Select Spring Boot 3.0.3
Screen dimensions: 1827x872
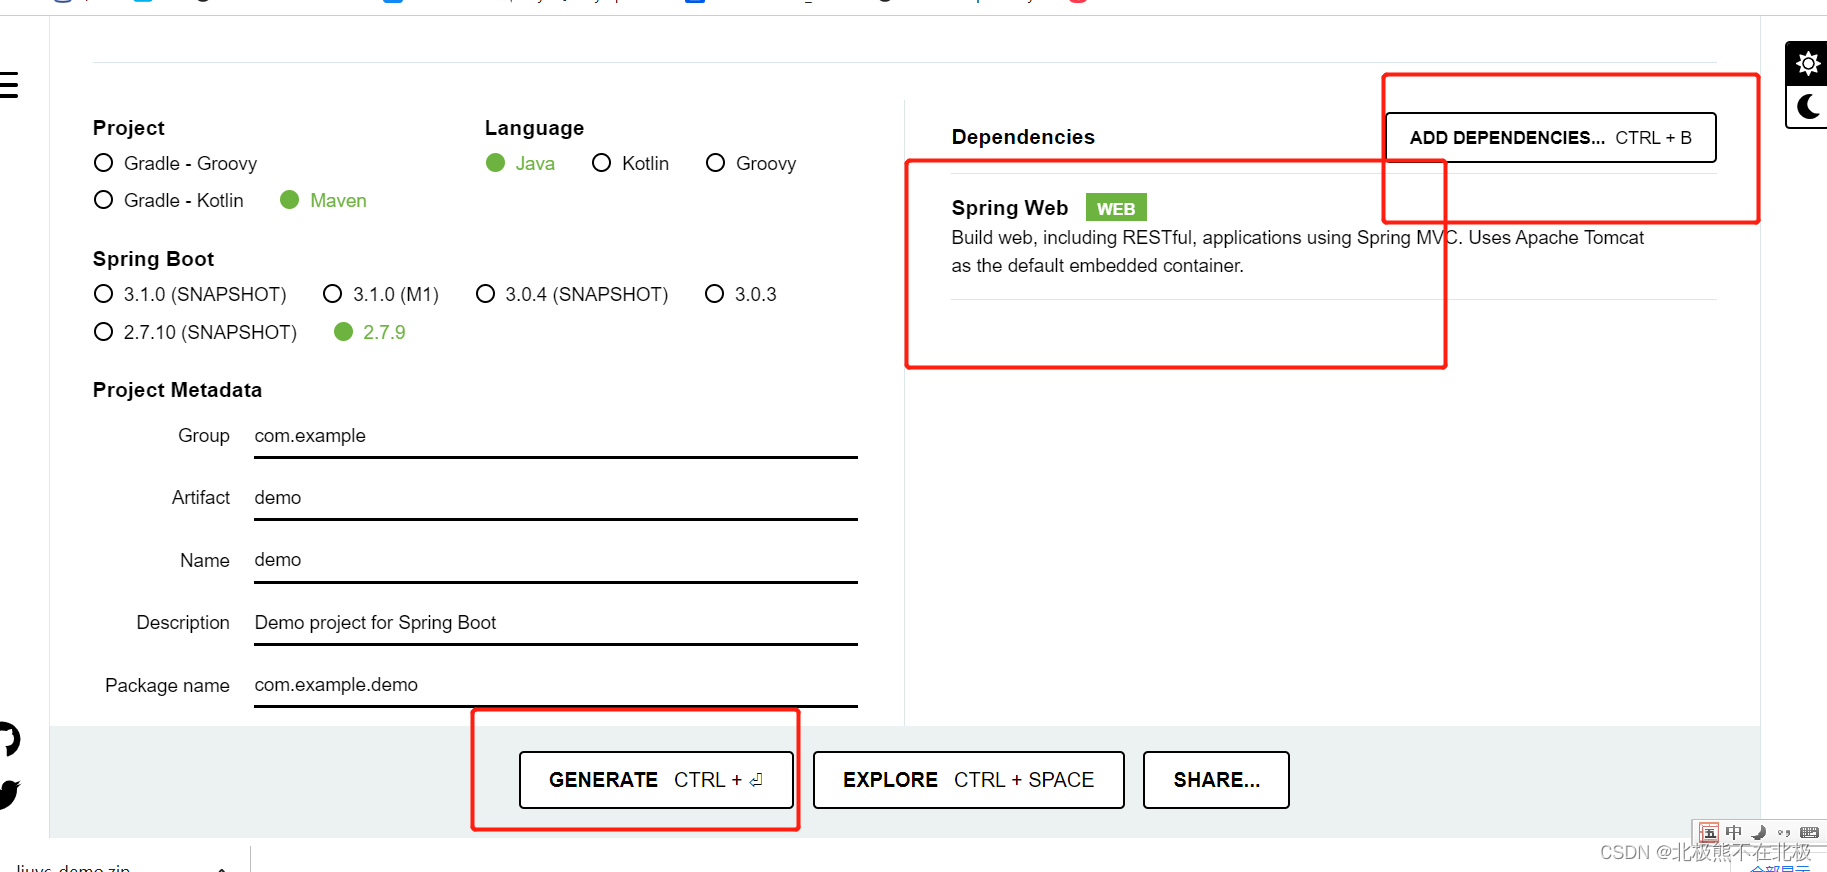740,294
